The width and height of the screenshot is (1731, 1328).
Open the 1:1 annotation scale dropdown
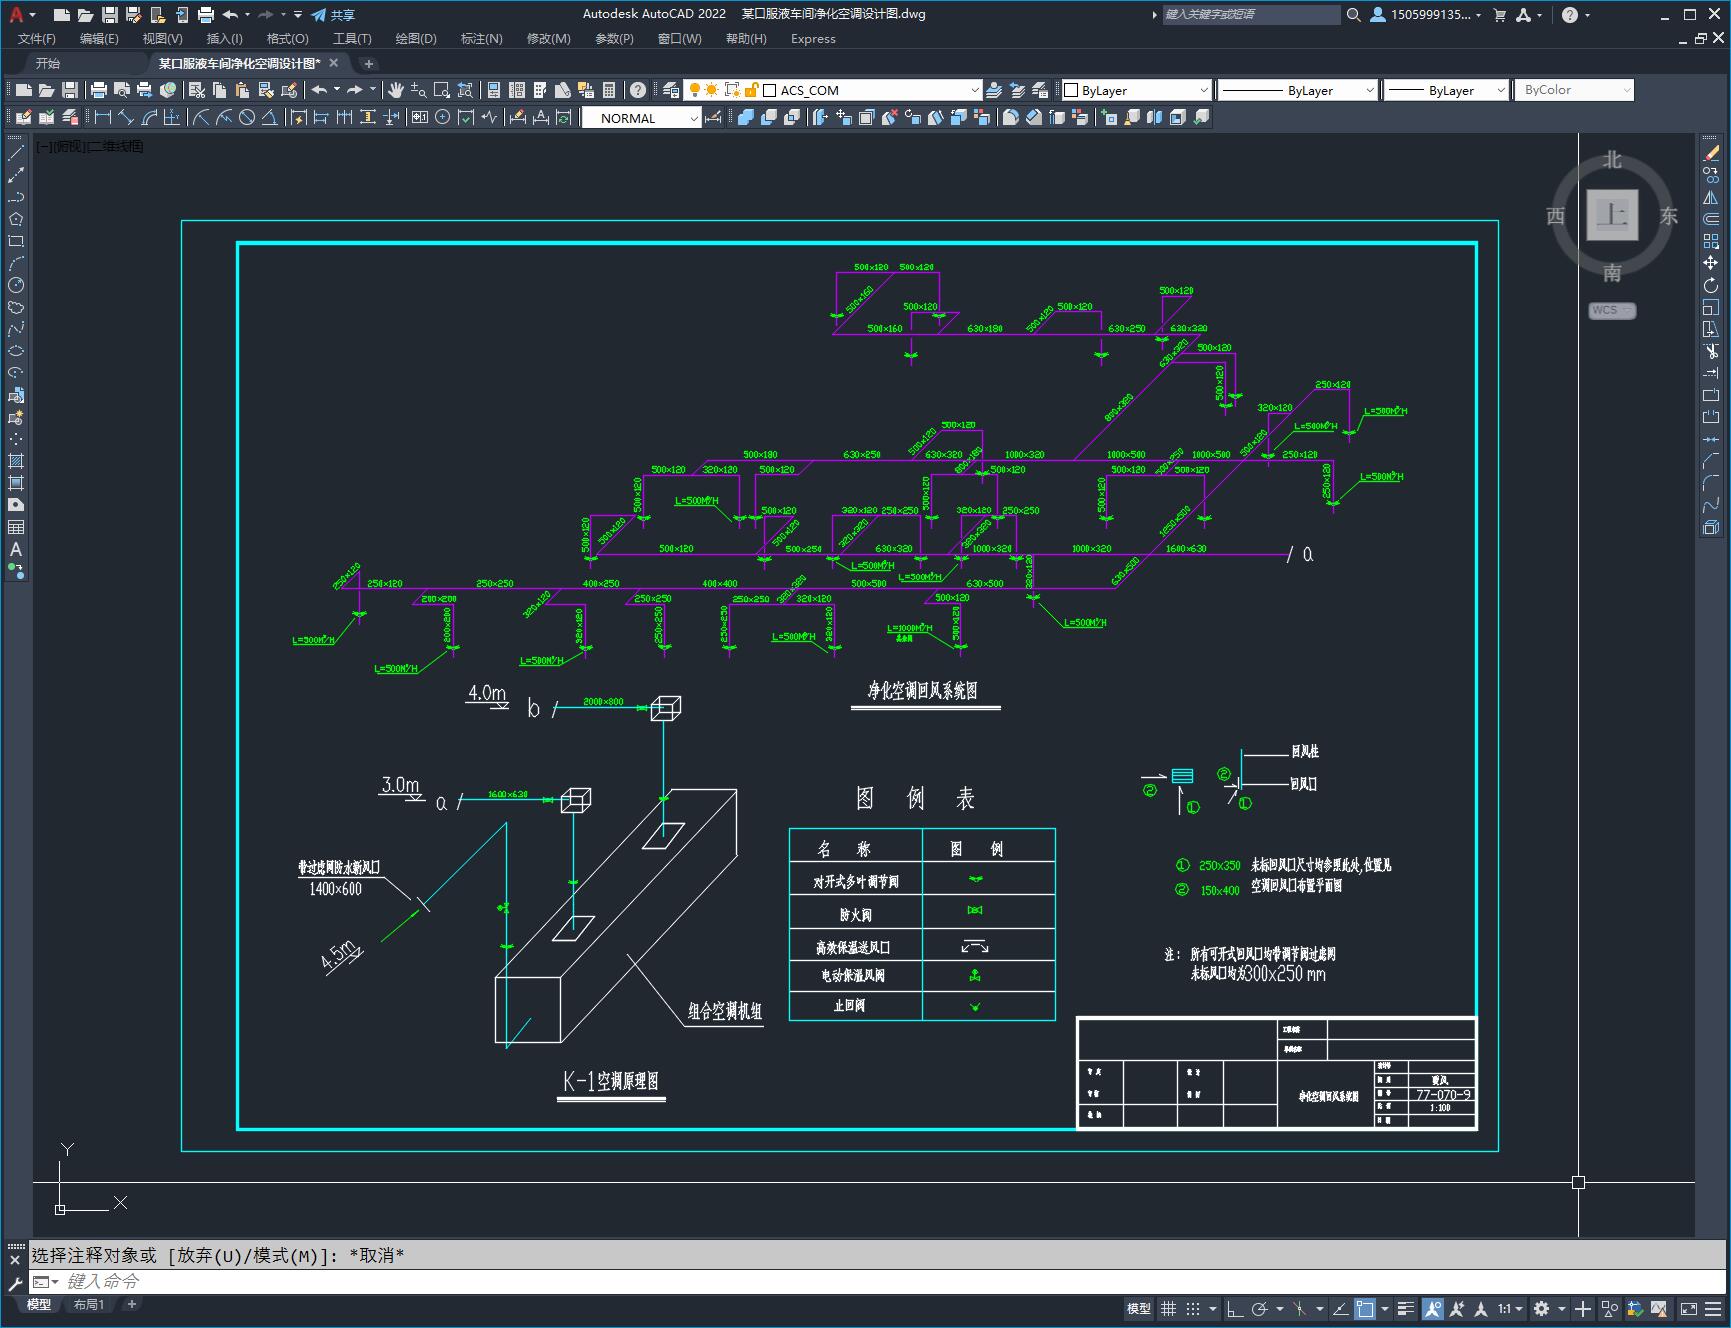tap(1510, 1308)
